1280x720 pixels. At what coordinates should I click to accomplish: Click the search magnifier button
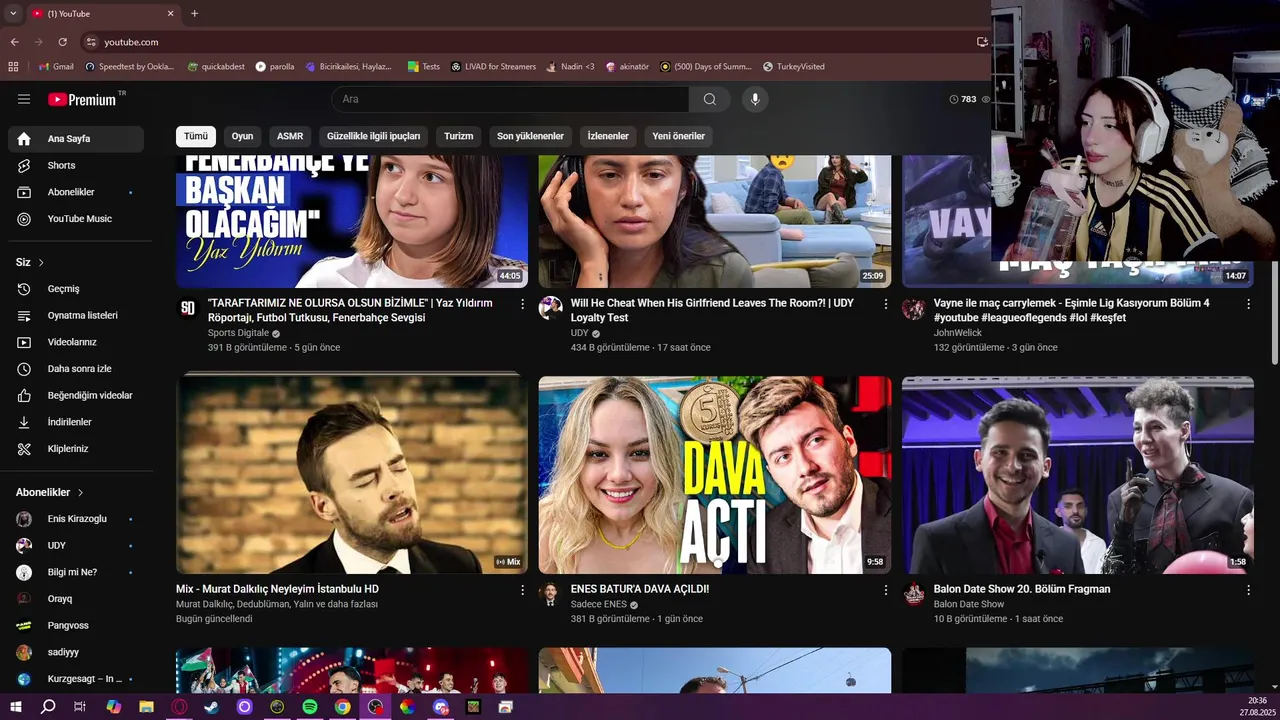[x=709, y=99]
